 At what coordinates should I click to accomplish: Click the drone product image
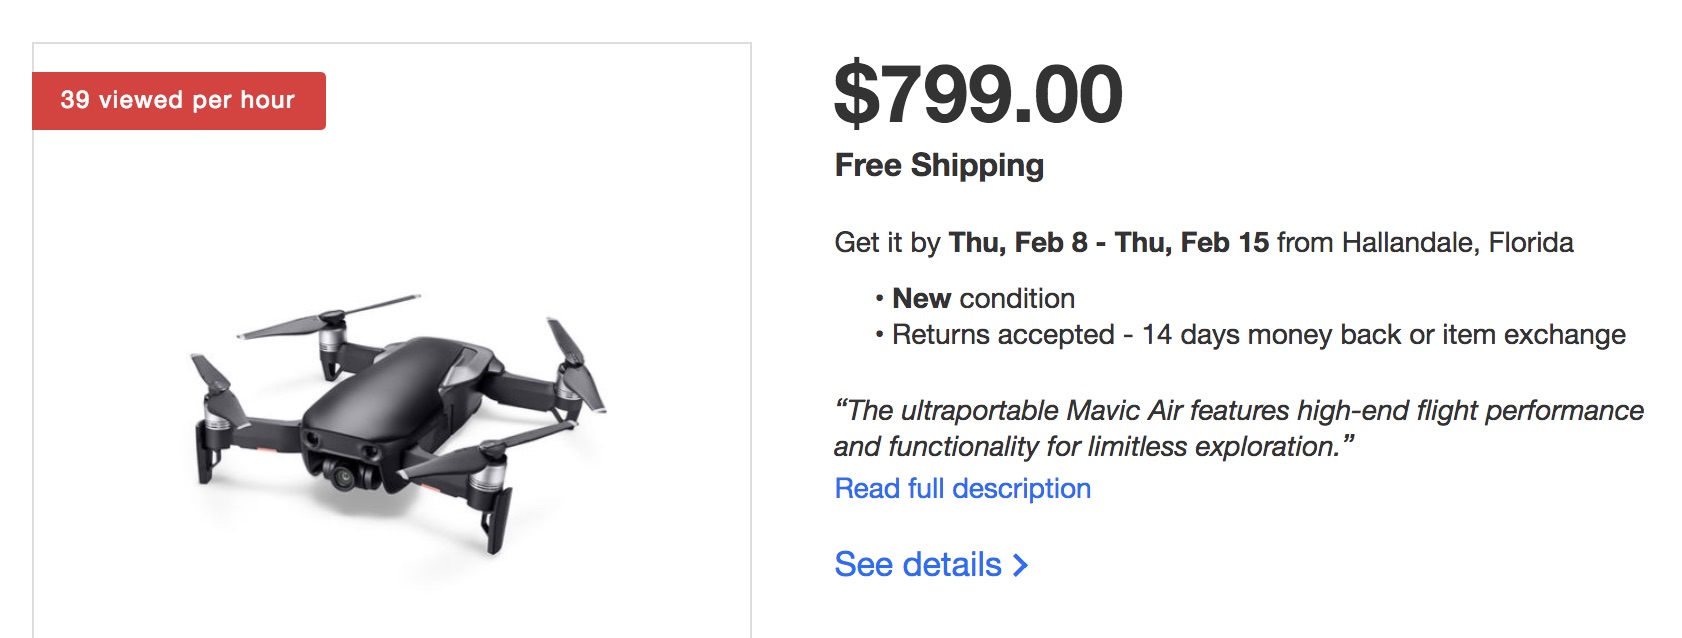(390, 430)
